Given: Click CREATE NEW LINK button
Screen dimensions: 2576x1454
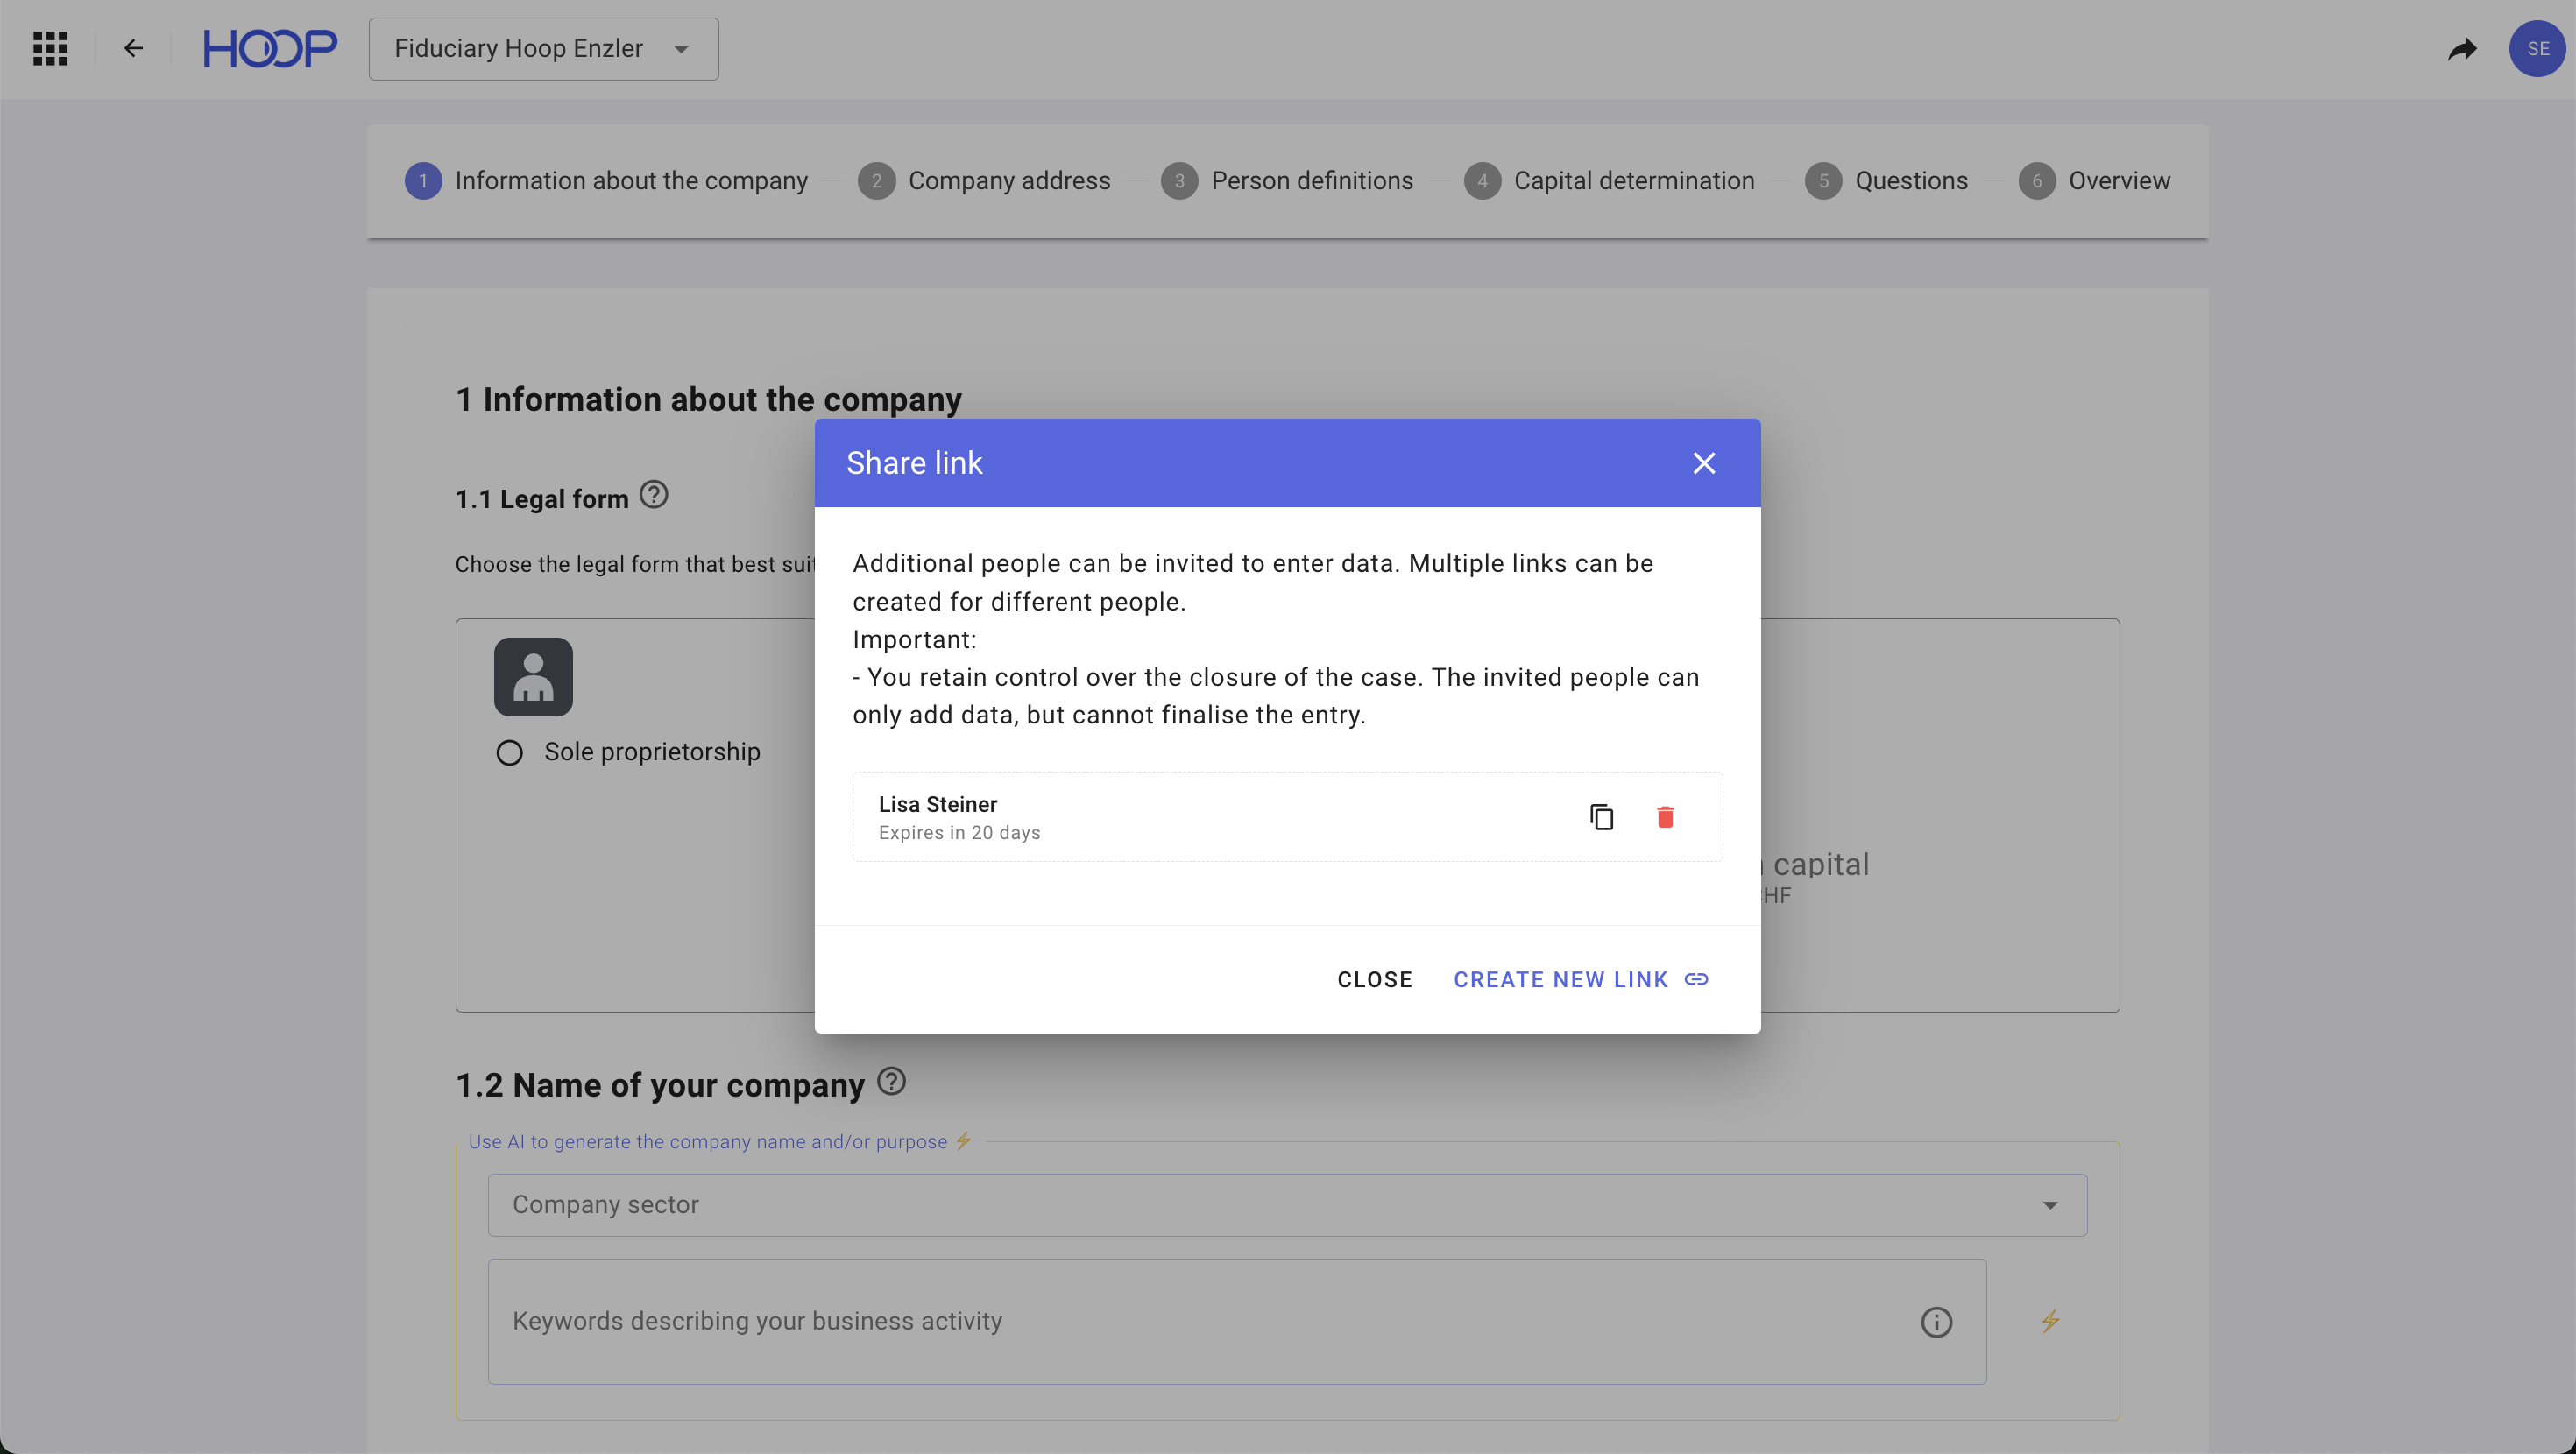Looking at the screenshot, I should (x=1580, y=979).
